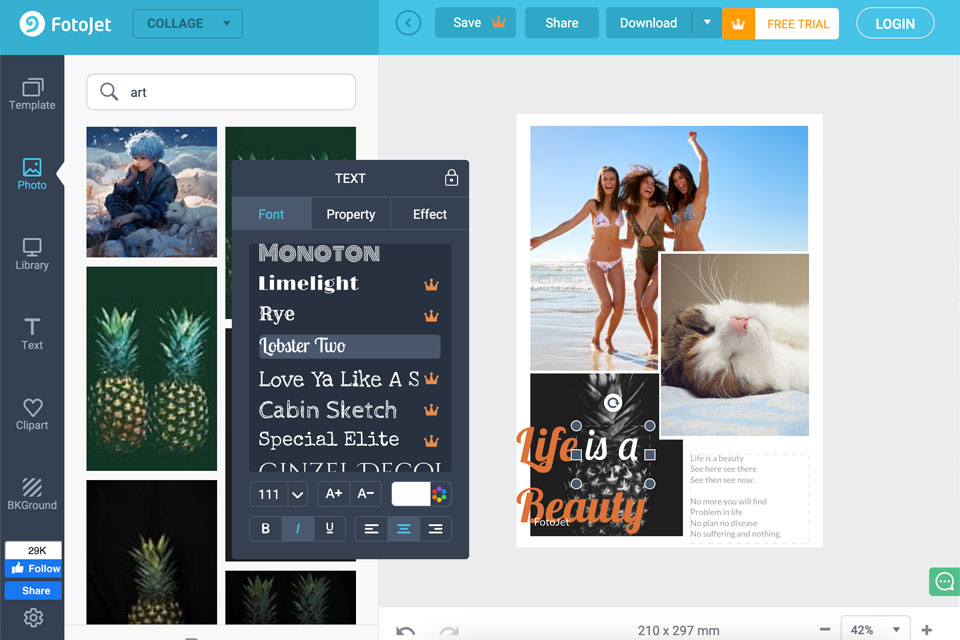The height and width of the screenshot is (640, 960).
Task: Toggle underline formatting
Action: (330, 529)
